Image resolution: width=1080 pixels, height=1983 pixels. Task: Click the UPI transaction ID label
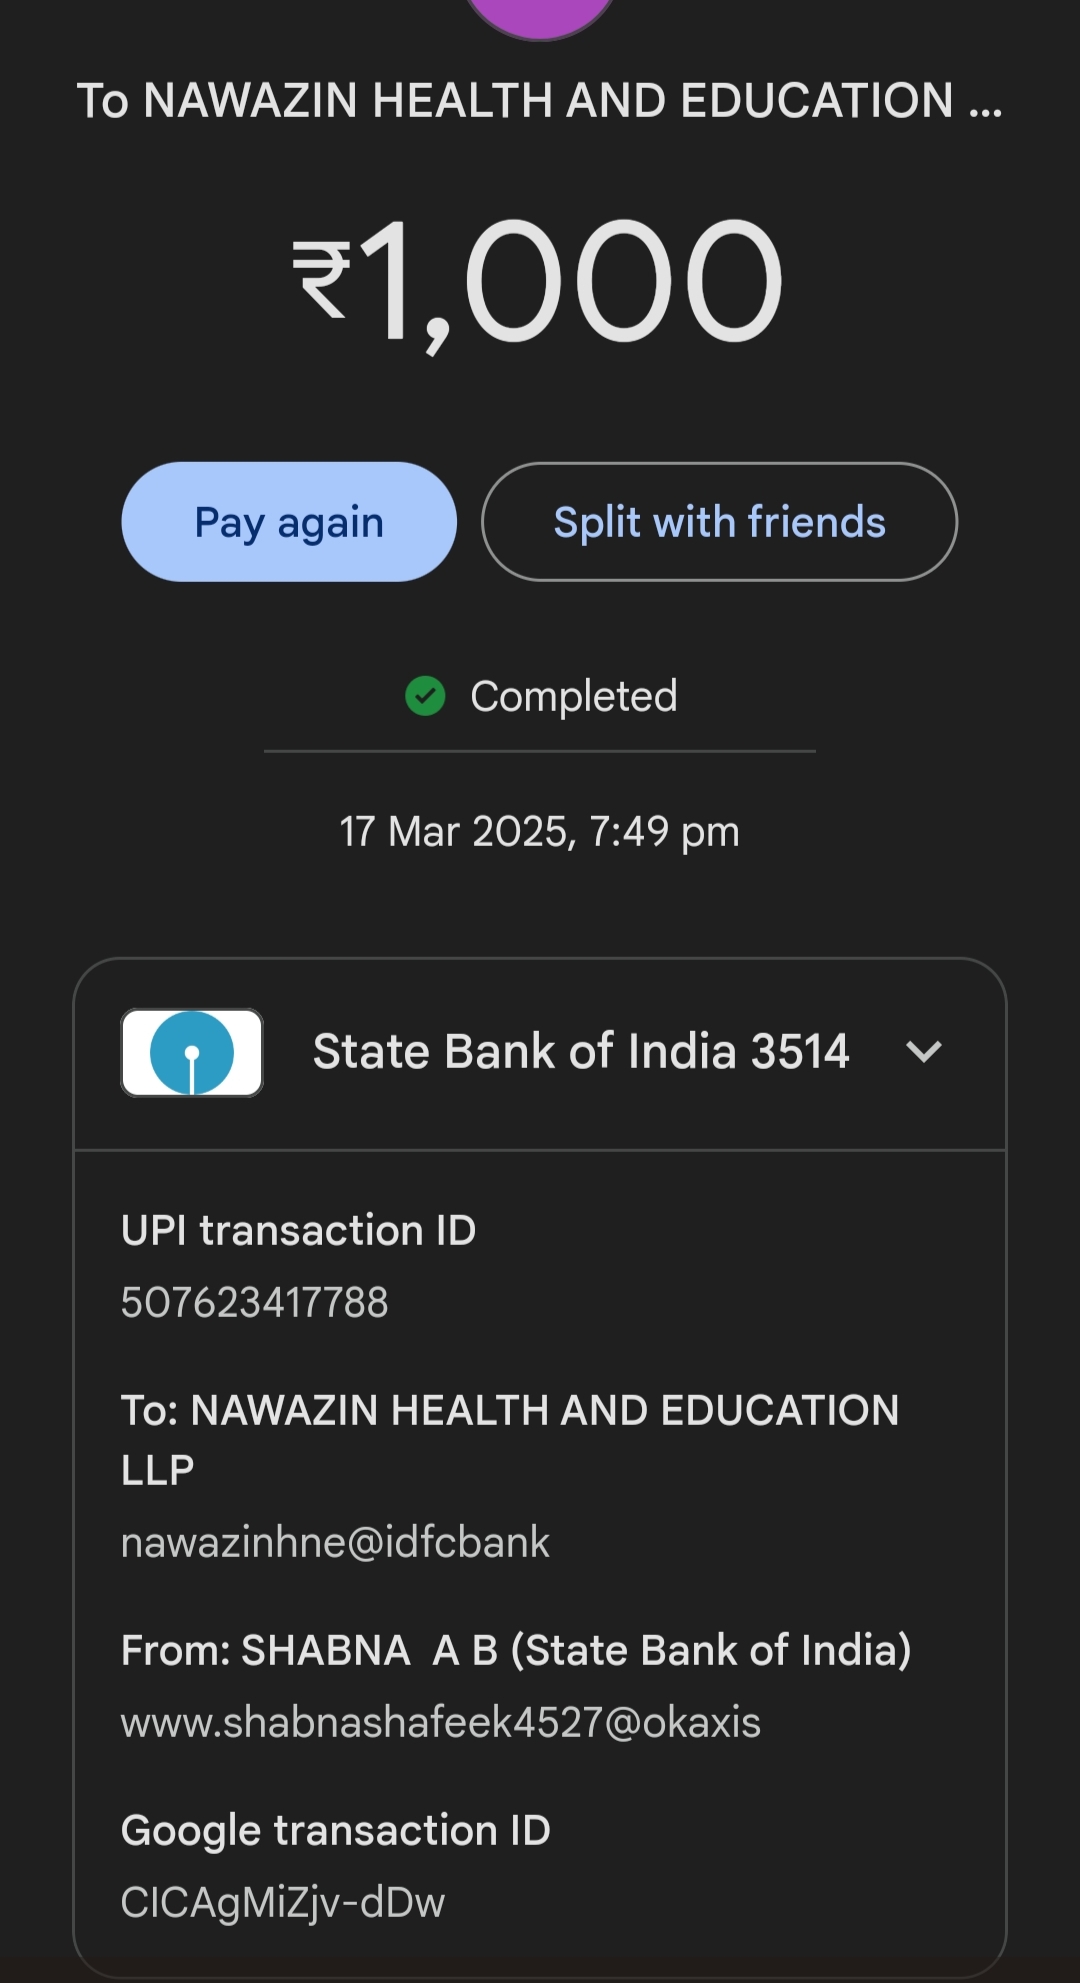298,1230
